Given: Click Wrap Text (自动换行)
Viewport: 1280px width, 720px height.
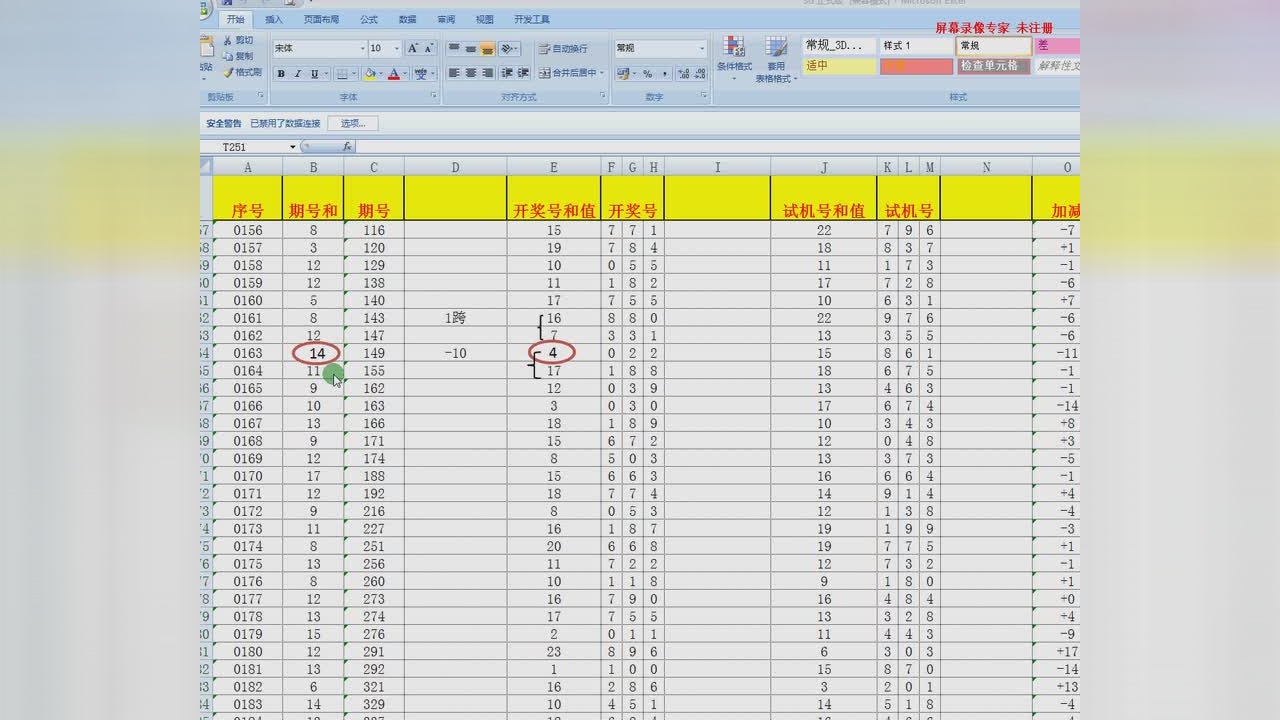Looking at the screenshot, I should point(563,48).
